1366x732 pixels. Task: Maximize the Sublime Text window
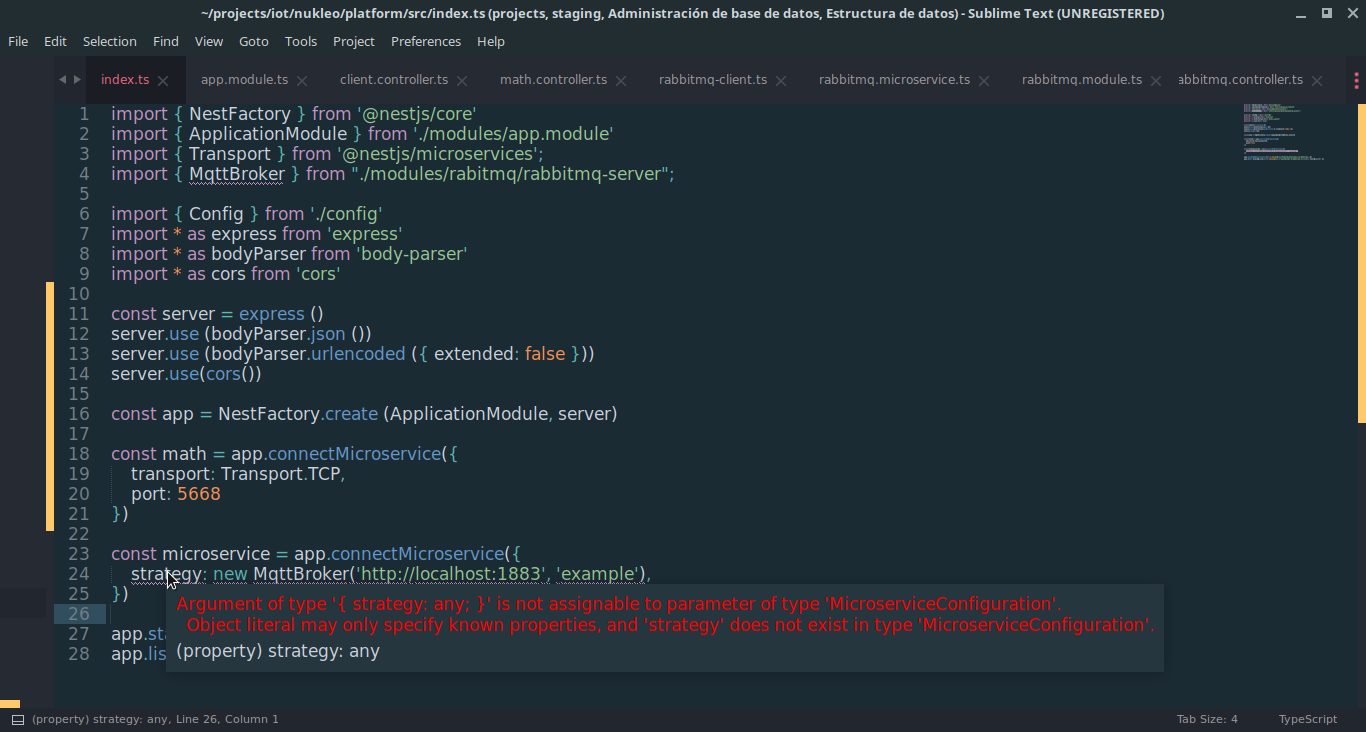(1327, 13)
